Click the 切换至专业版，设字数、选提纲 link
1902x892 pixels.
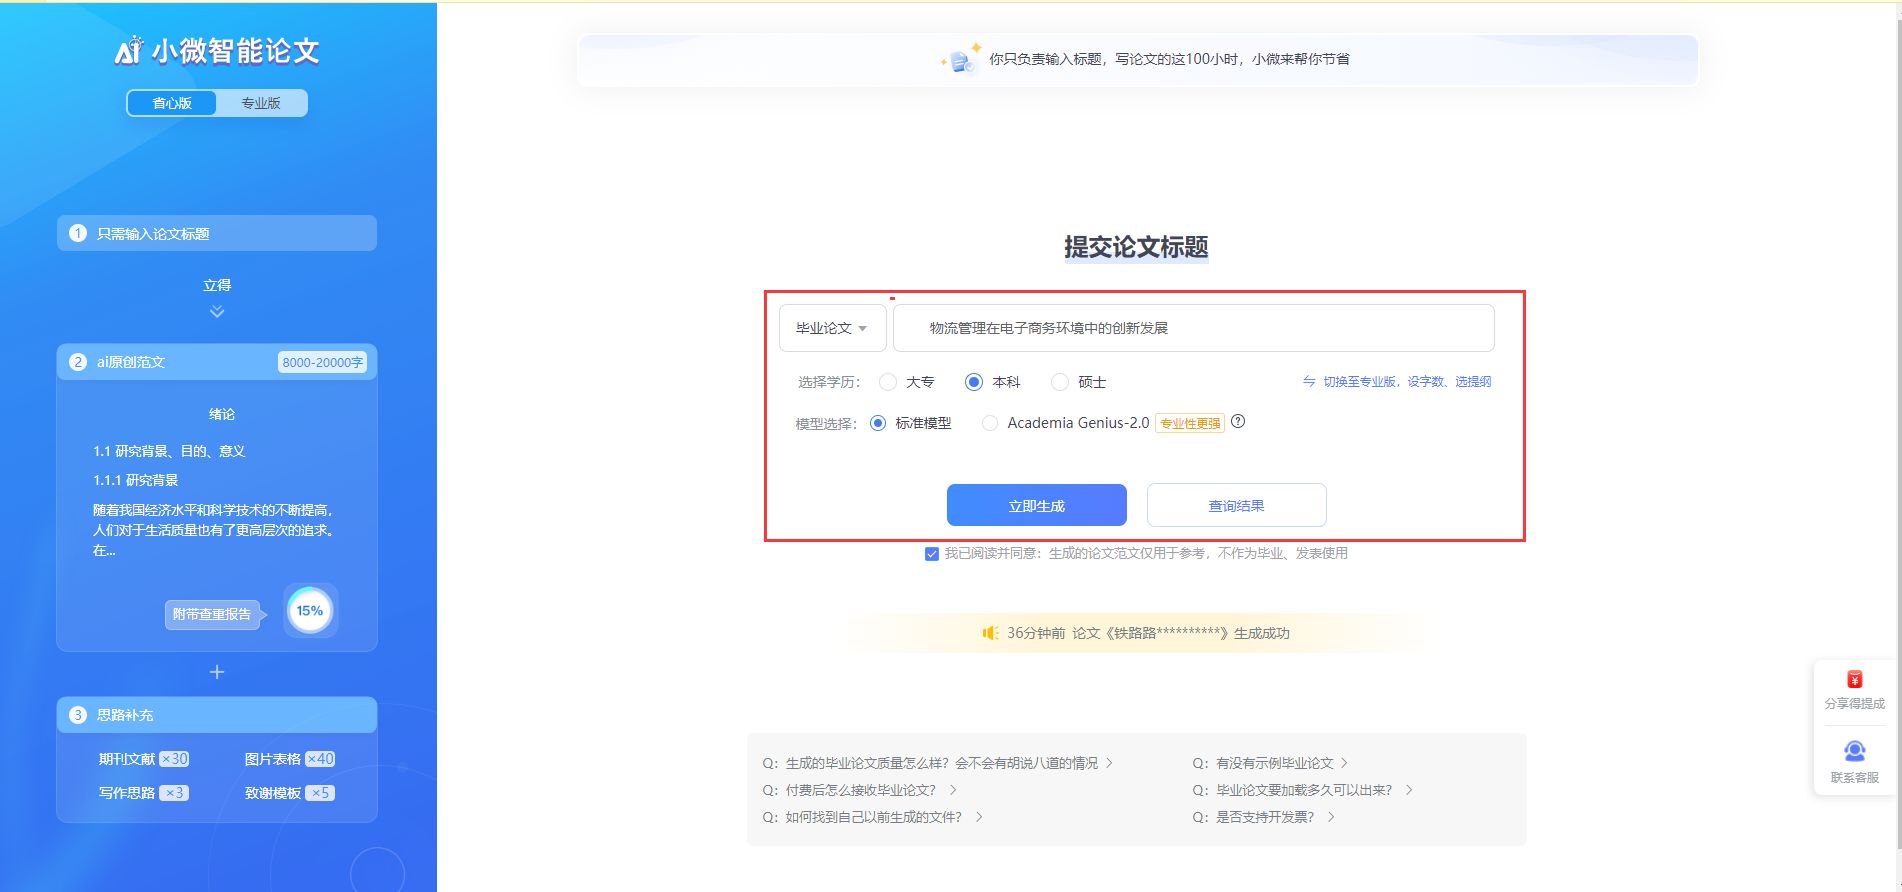(1407, 382)
